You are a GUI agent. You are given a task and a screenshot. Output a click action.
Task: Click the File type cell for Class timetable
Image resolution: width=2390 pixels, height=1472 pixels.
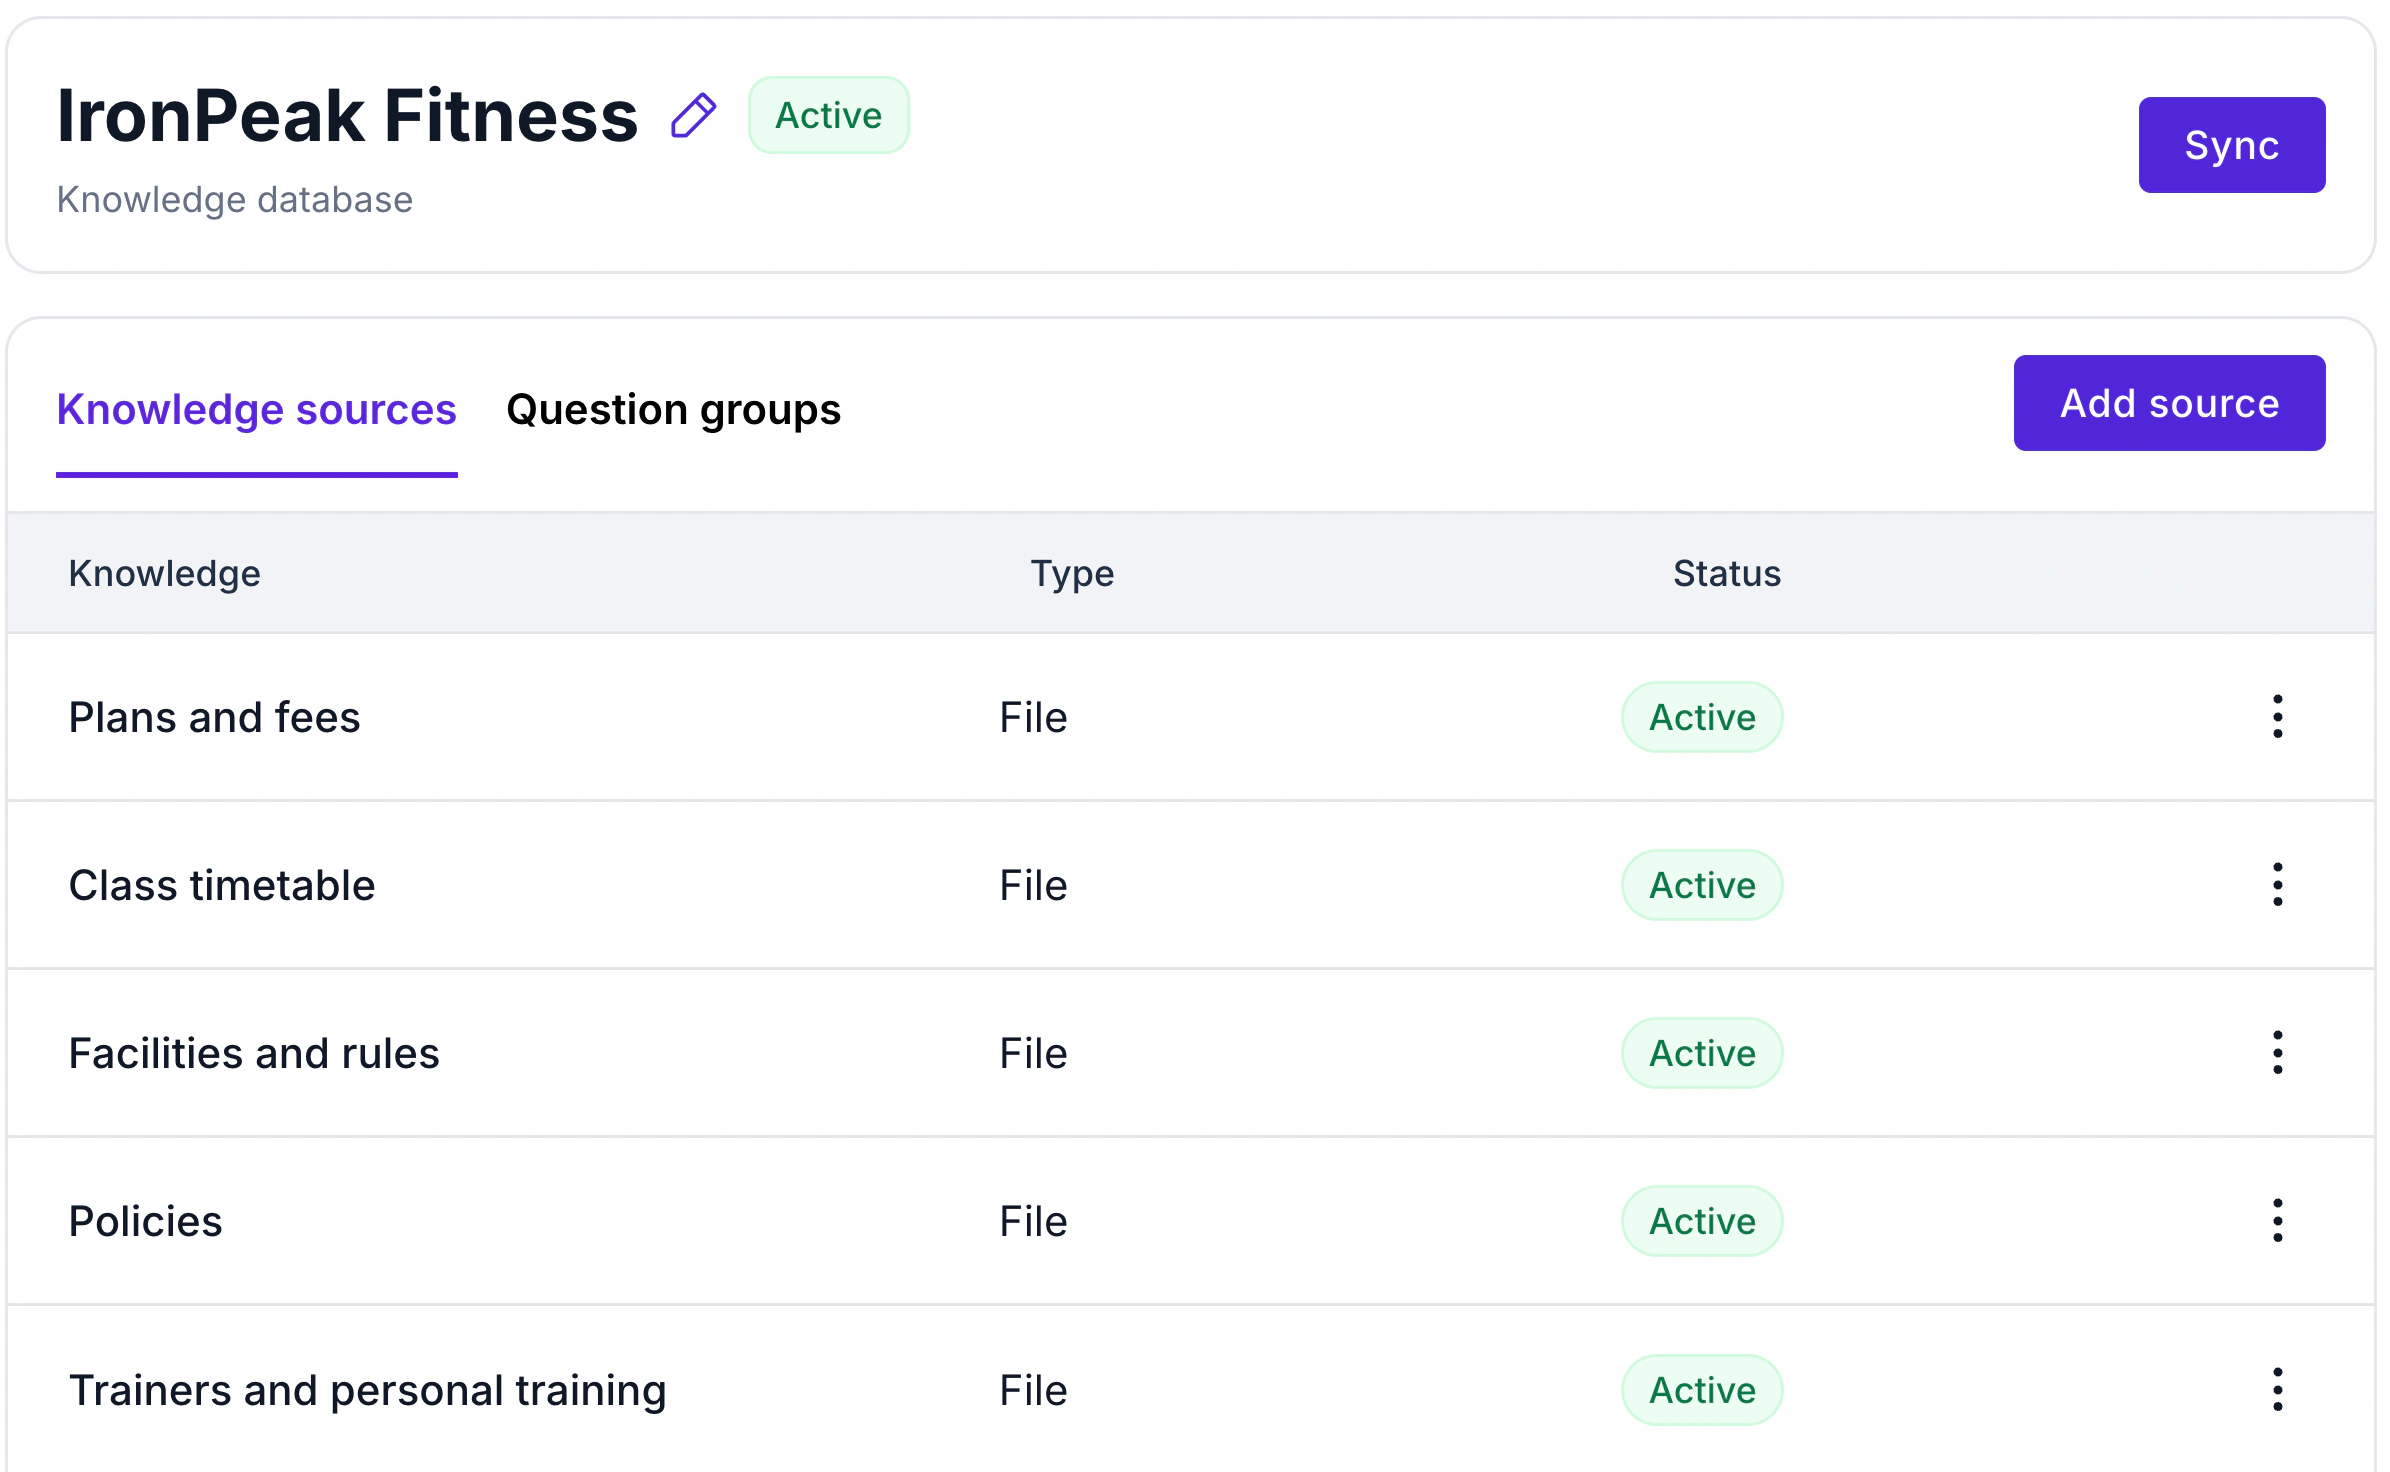click(x=1034, y=885)
